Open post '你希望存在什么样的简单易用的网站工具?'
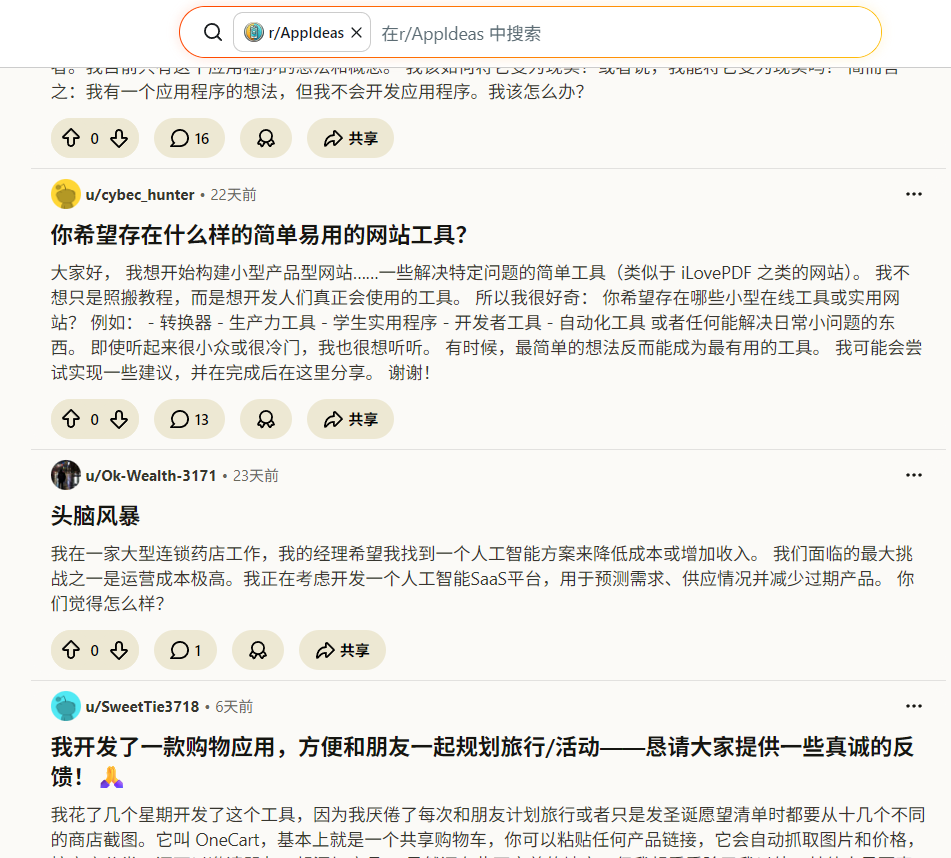This screenshot has height=858, width=951. coord(259,235)
